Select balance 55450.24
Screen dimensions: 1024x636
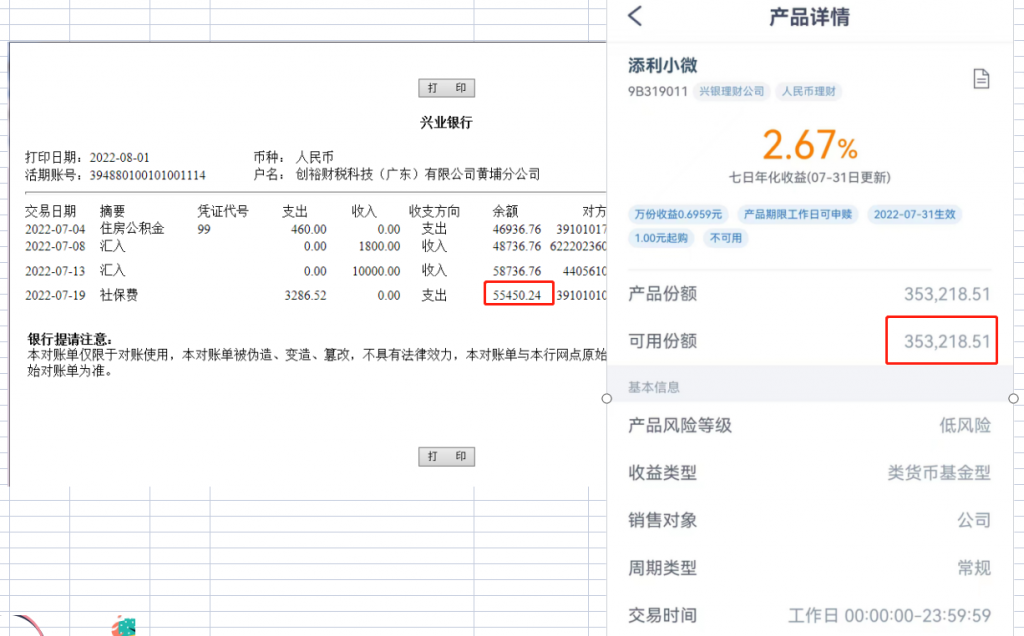point(517,295)
